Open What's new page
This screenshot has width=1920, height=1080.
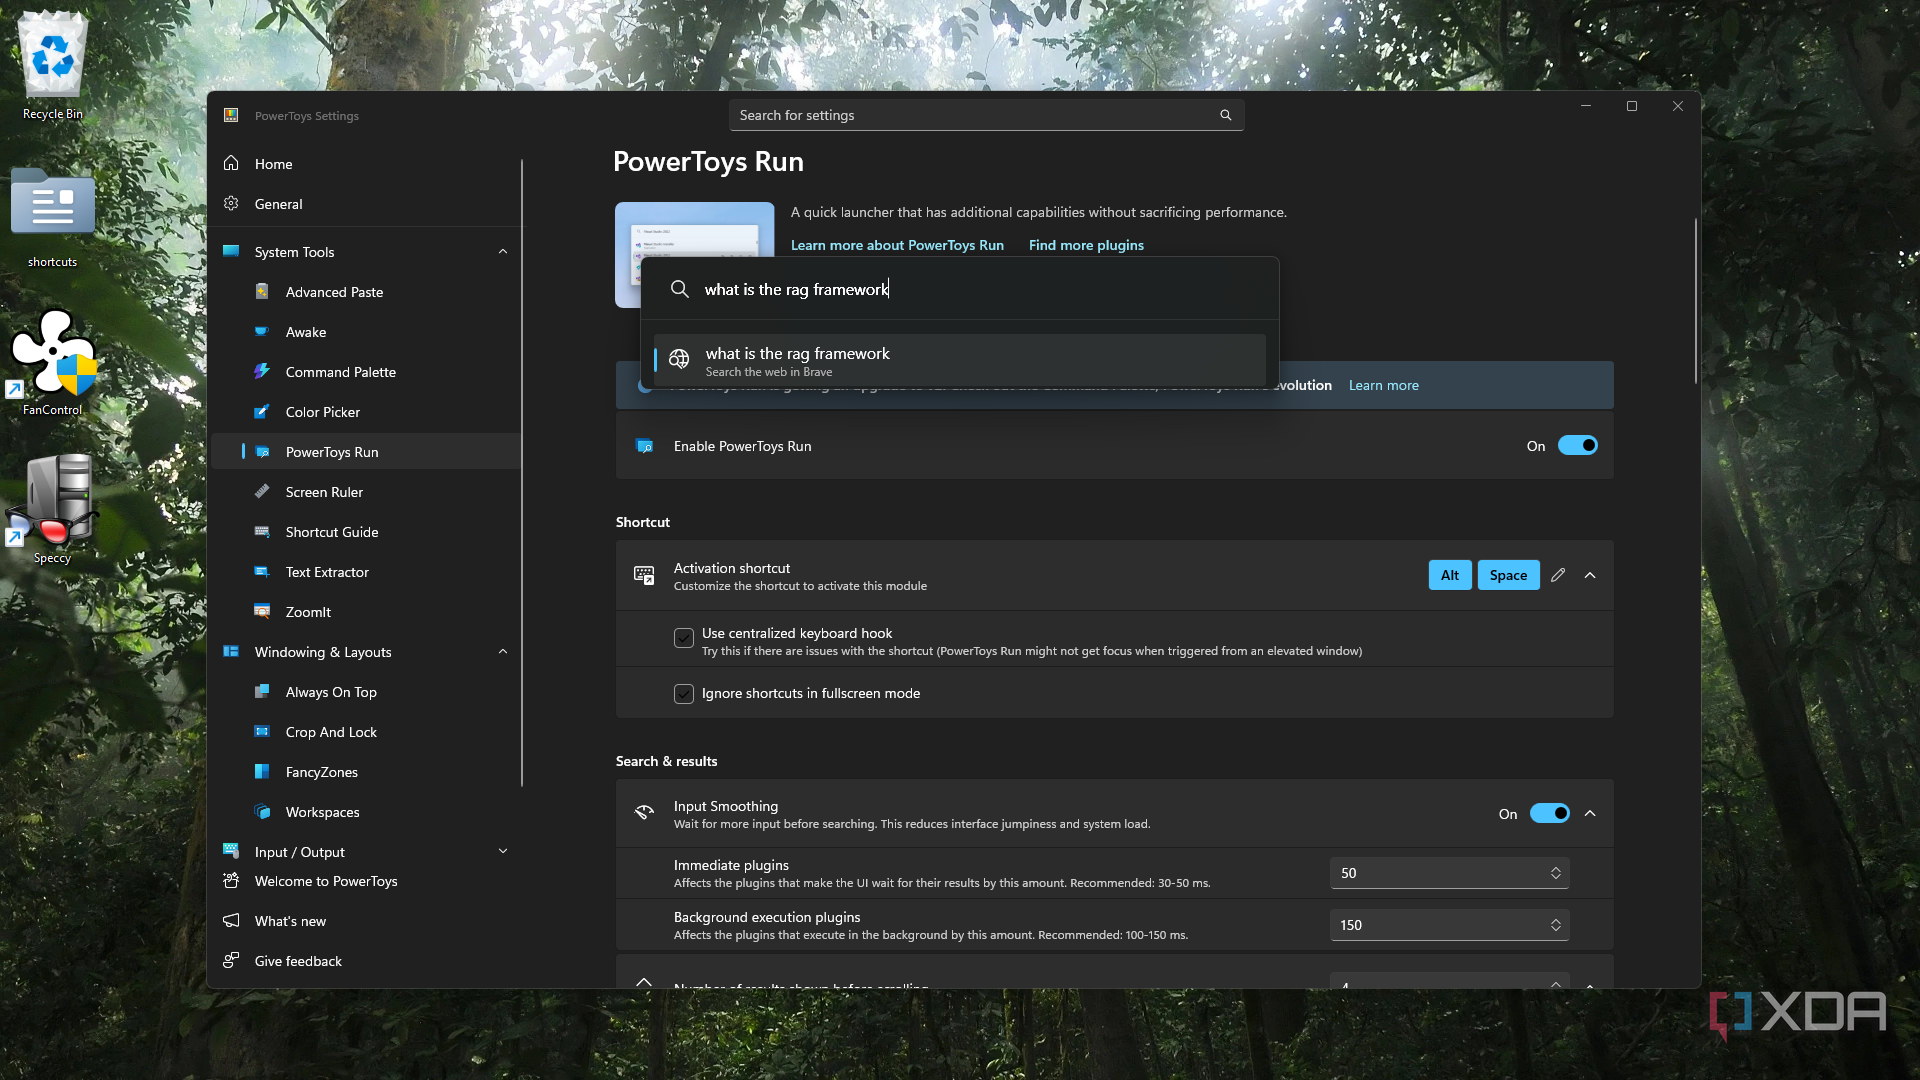[x=366, y=921]
